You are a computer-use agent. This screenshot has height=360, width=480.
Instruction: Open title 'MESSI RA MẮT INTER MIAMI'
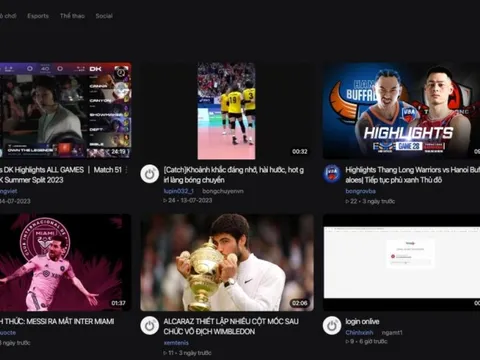click(x=57, y=321)
